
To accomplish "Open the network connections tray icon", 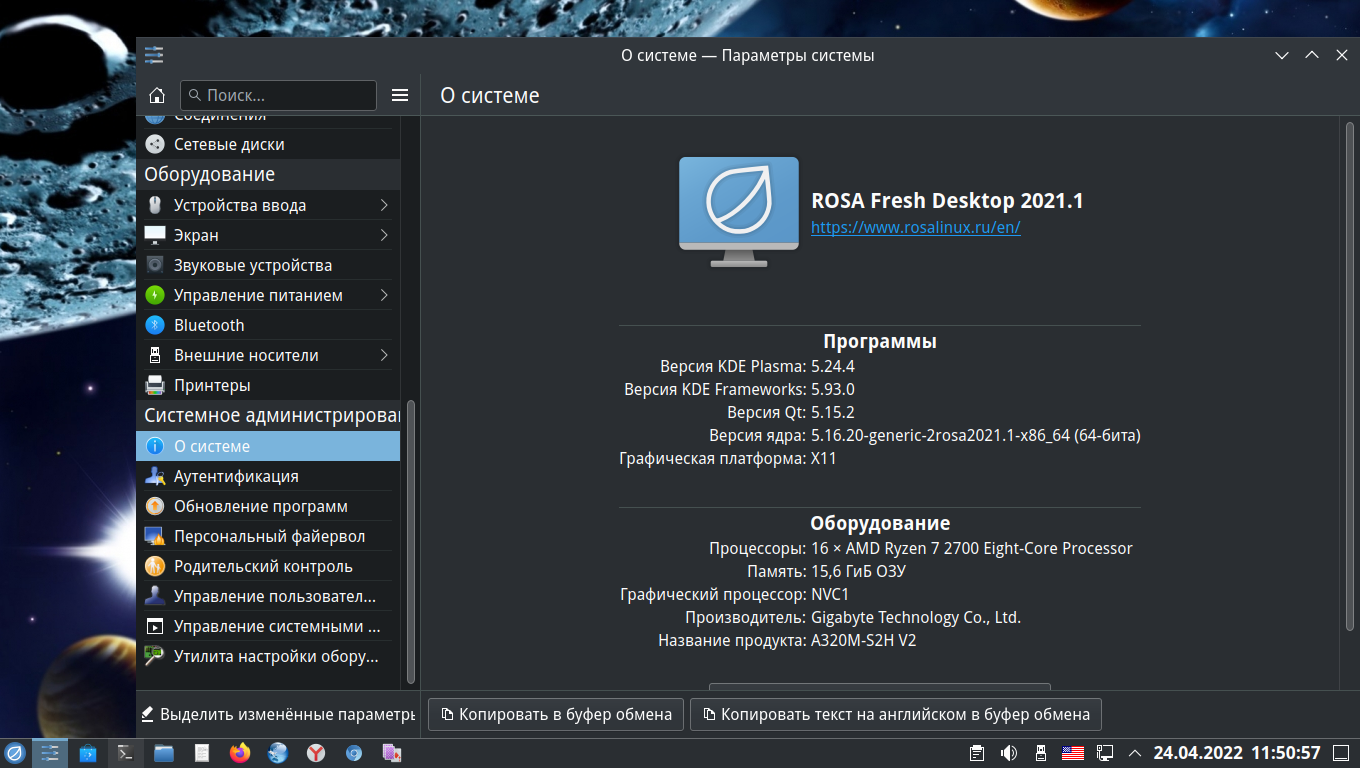I will coord(1105,753).
